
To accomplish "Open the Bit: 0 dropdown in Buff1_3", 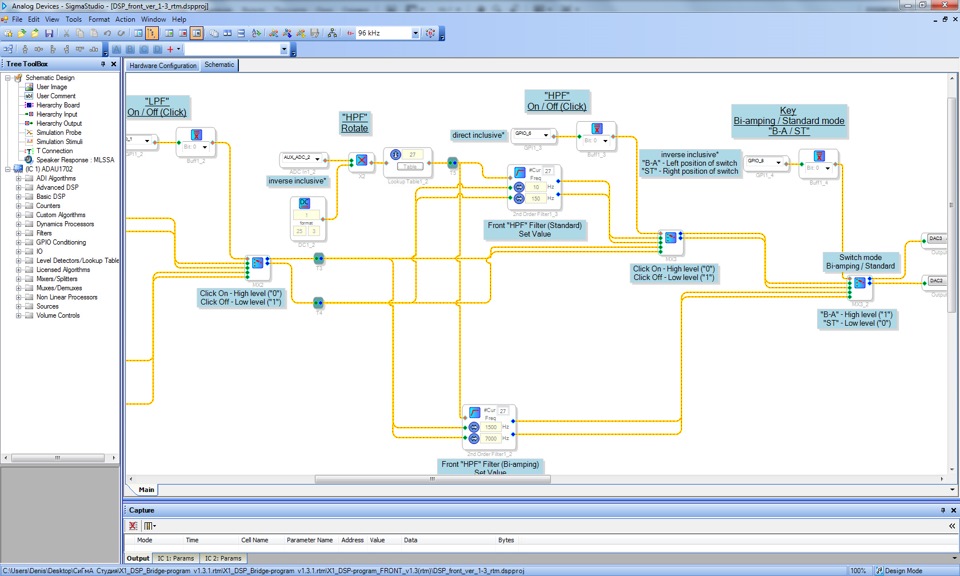I will [605, 141].
